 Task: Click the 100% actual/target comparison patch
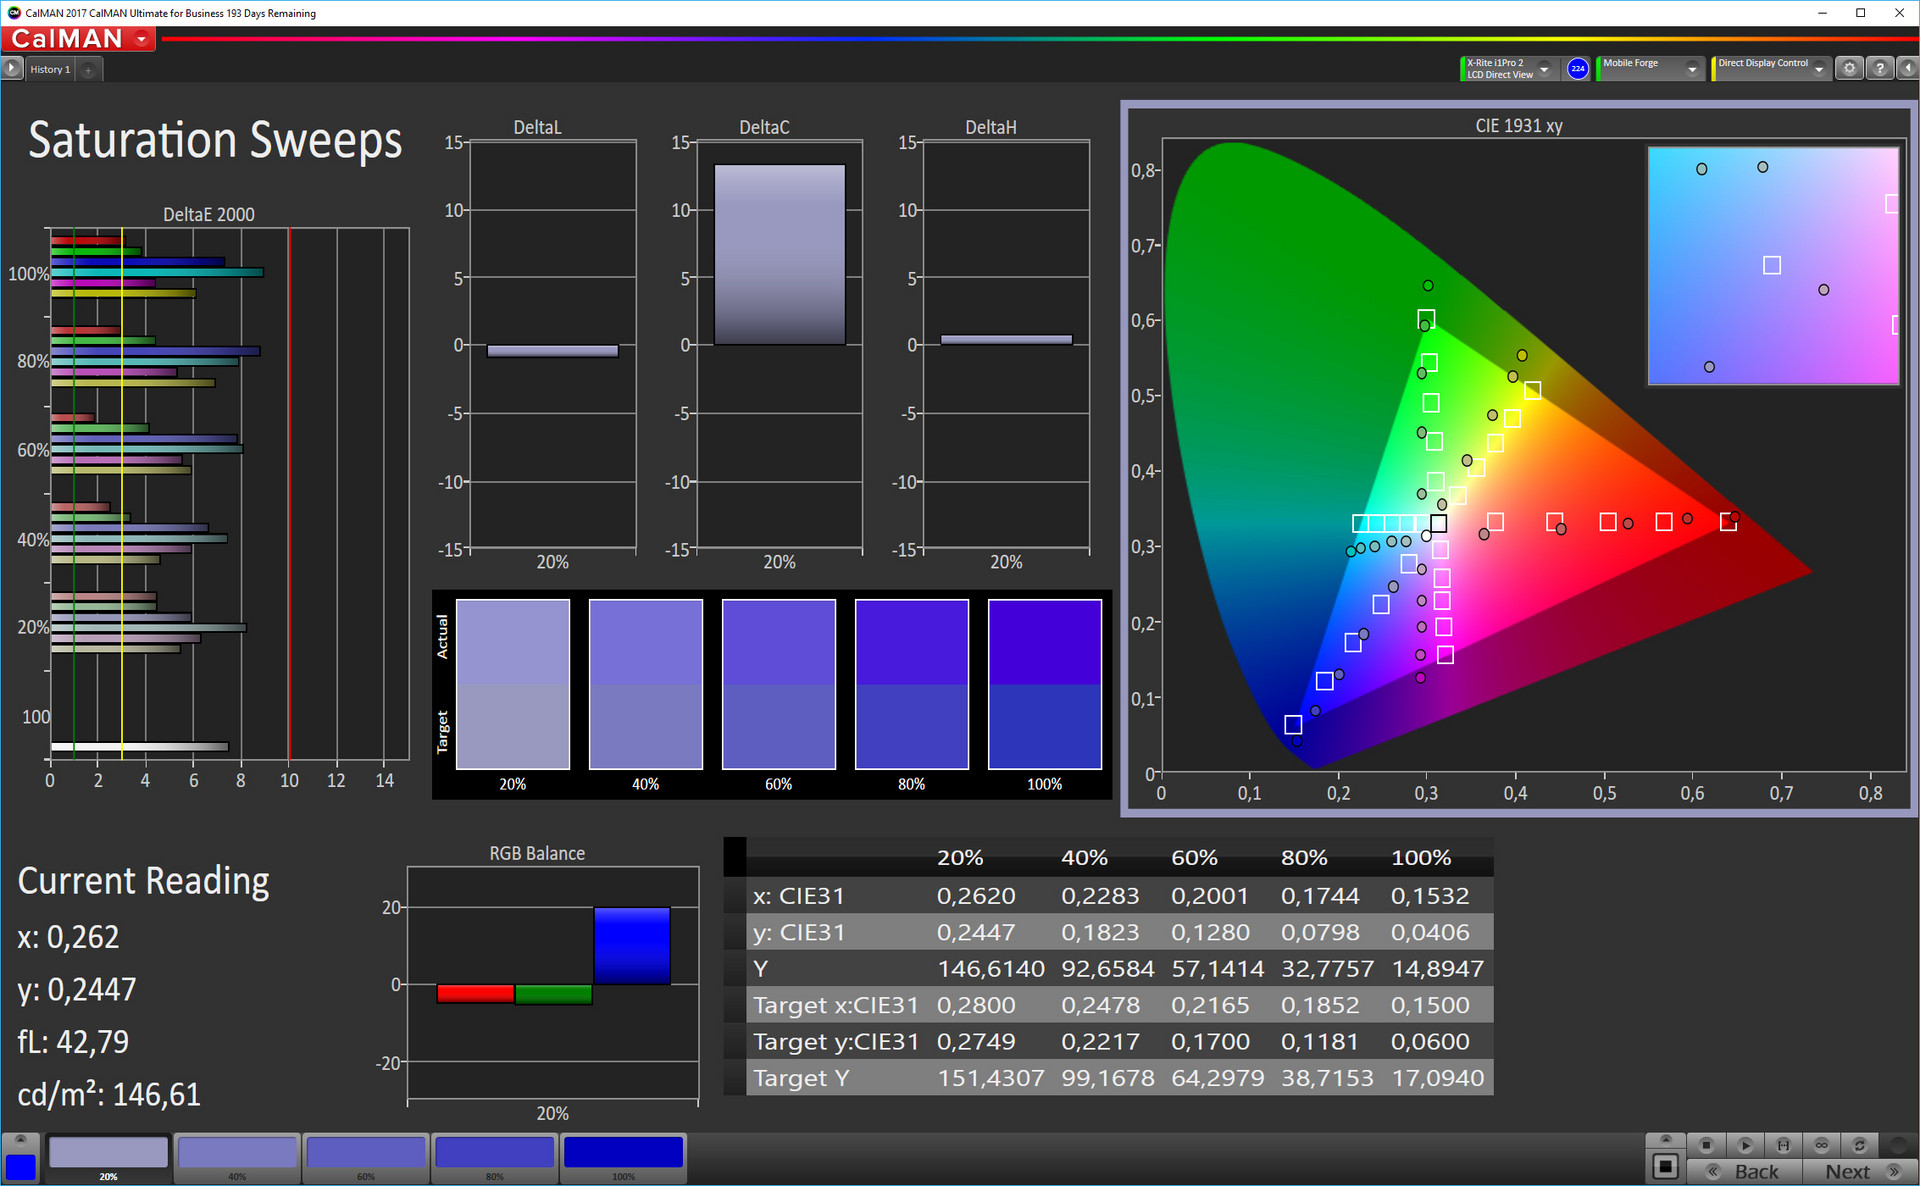click(1045, 684)
